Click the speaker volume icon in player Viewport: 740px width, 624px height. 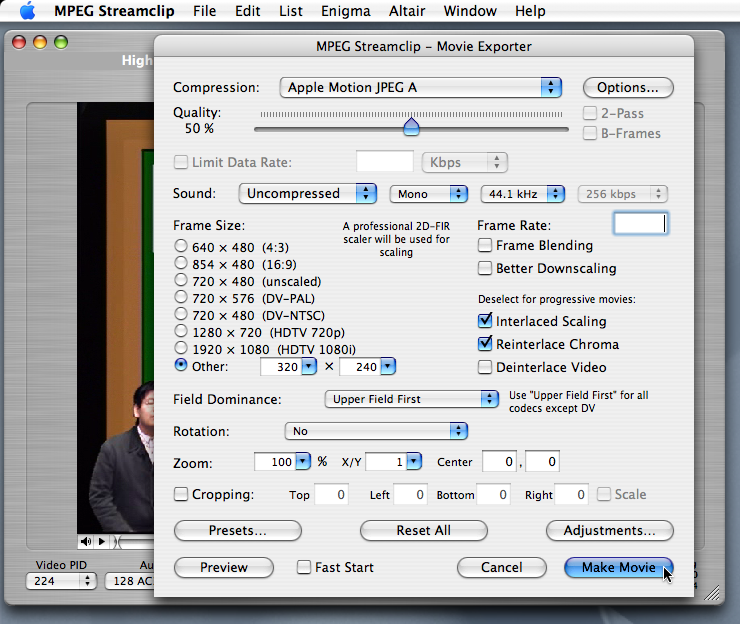tap(85, 541)
